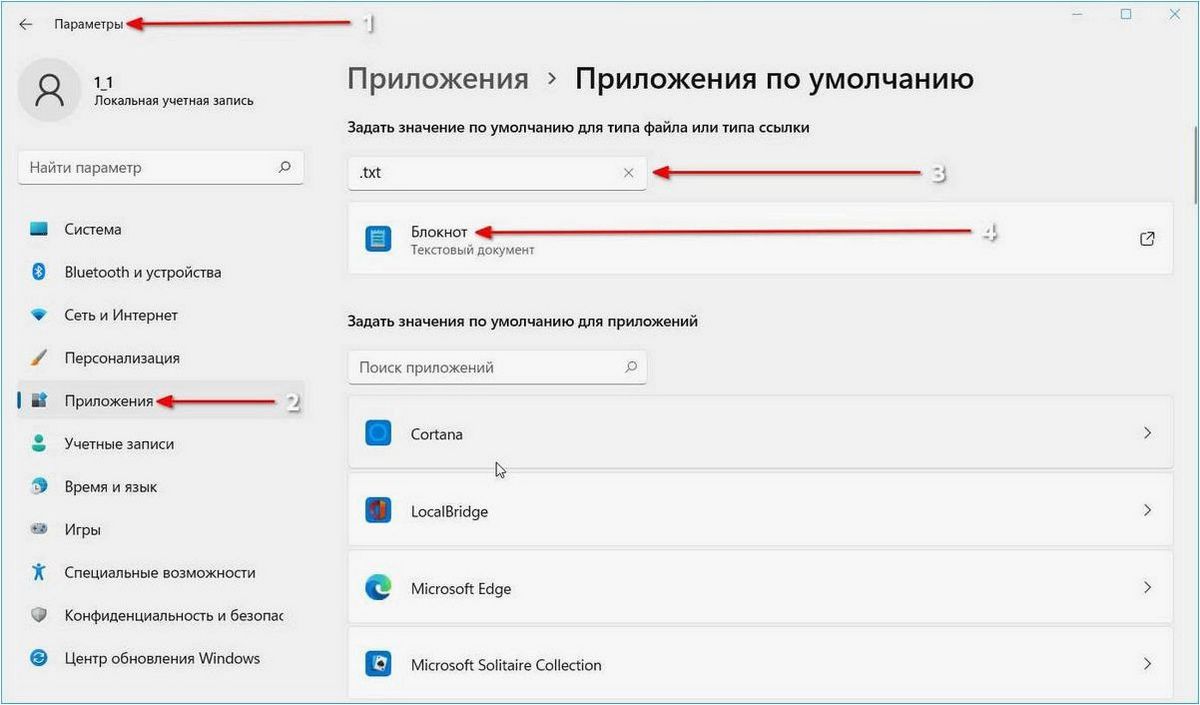
Task: Open Microsoft Solitaire Collection row
Action: click(x=760, y=664)
